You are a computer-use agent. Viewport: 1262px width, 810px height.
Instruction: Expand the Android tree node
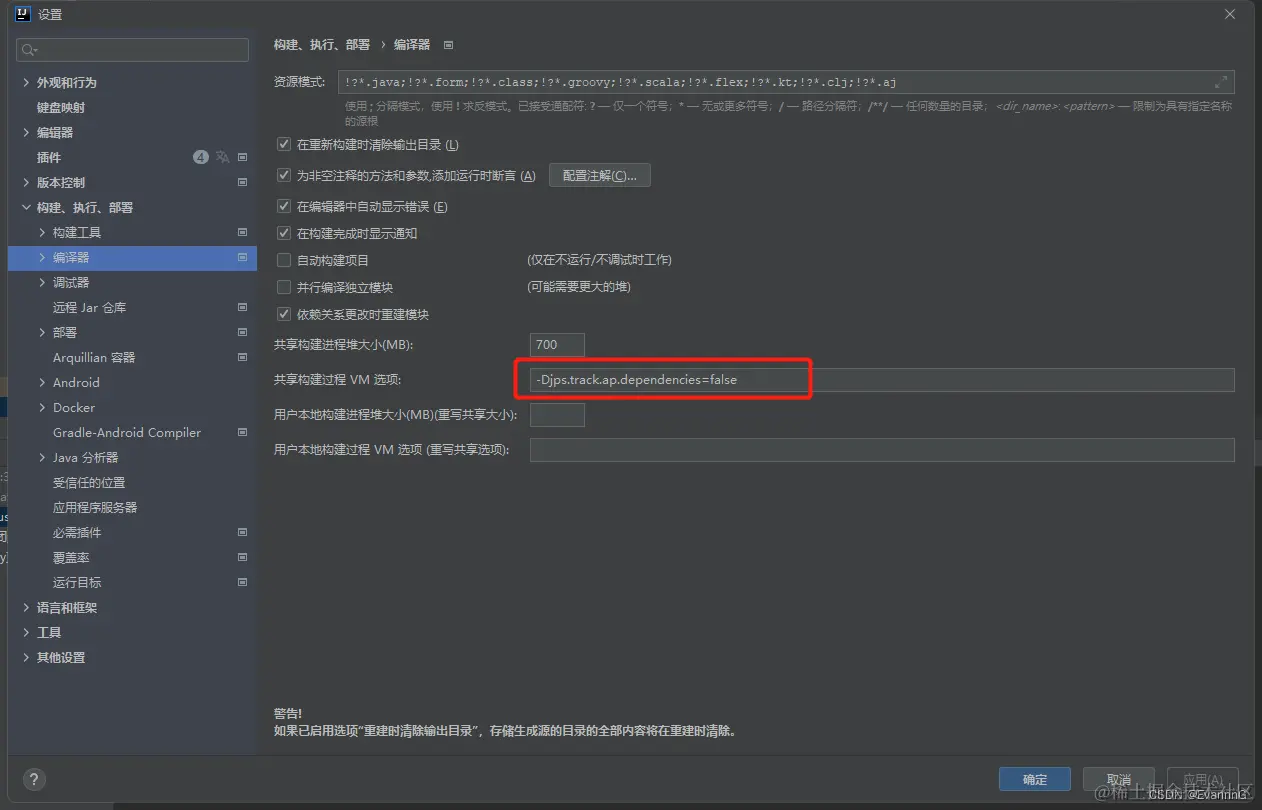pos(42,382)
